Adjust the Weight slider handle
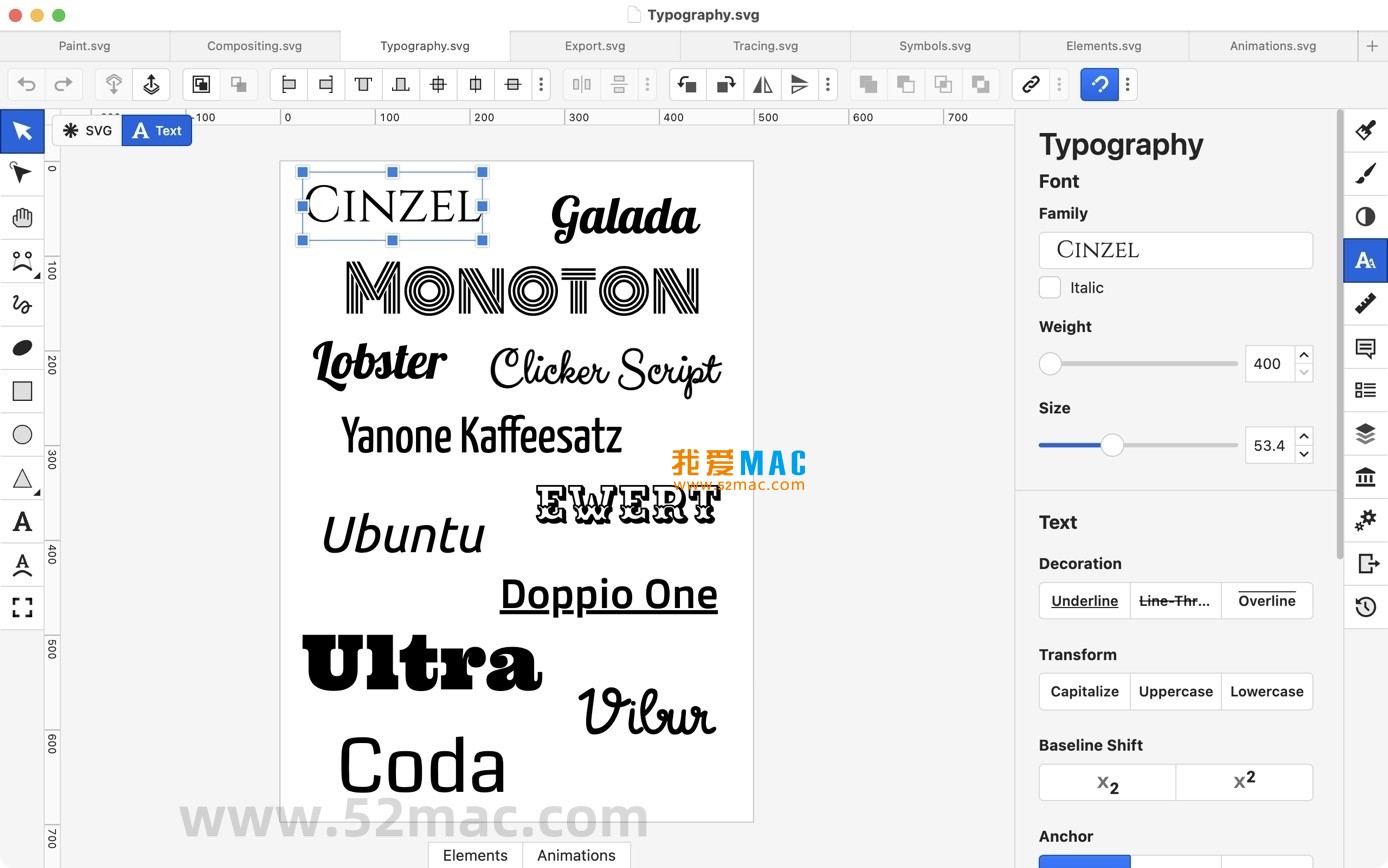This screenshot has height=868, width=1388. coord(1050,364)
